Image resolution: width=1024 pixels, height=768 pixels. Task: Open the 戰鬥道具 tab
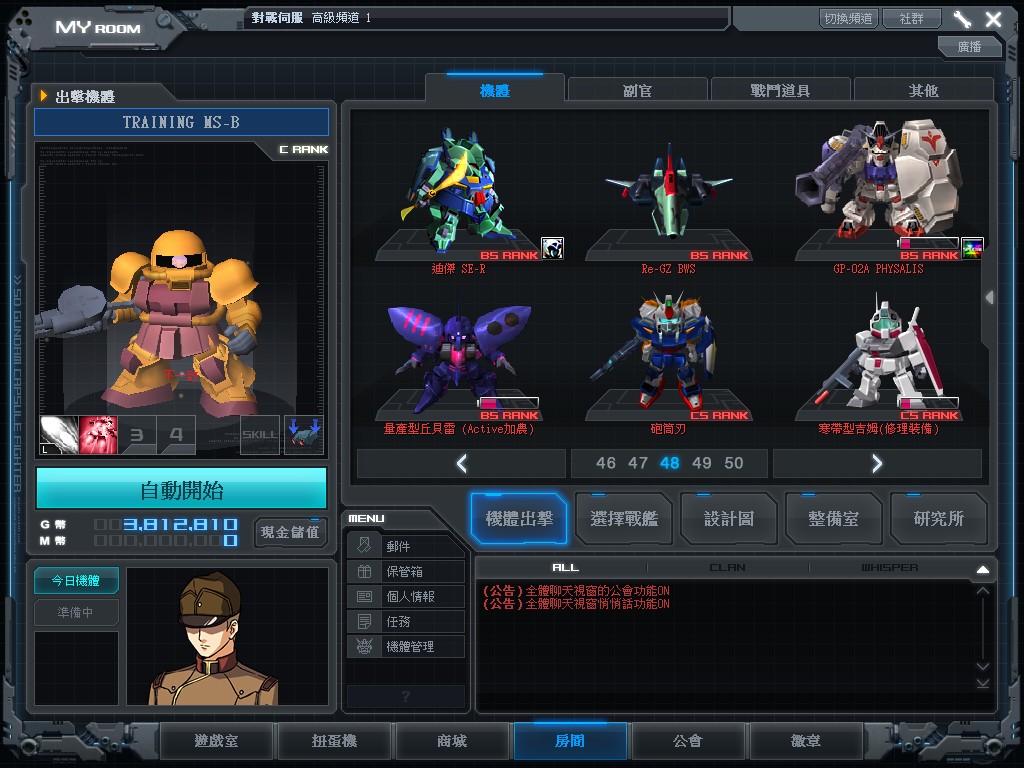780,90
